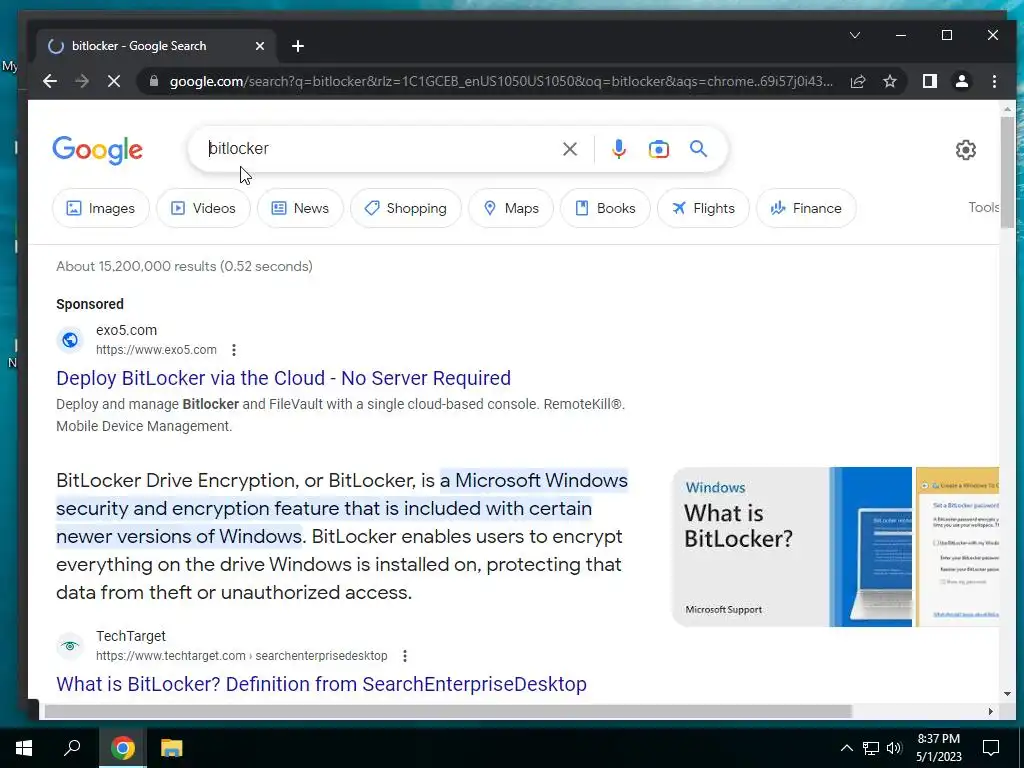The height and width of the screenshot is (768, 1024).
Task: Switch to Videos results
Action: point(203,208)
